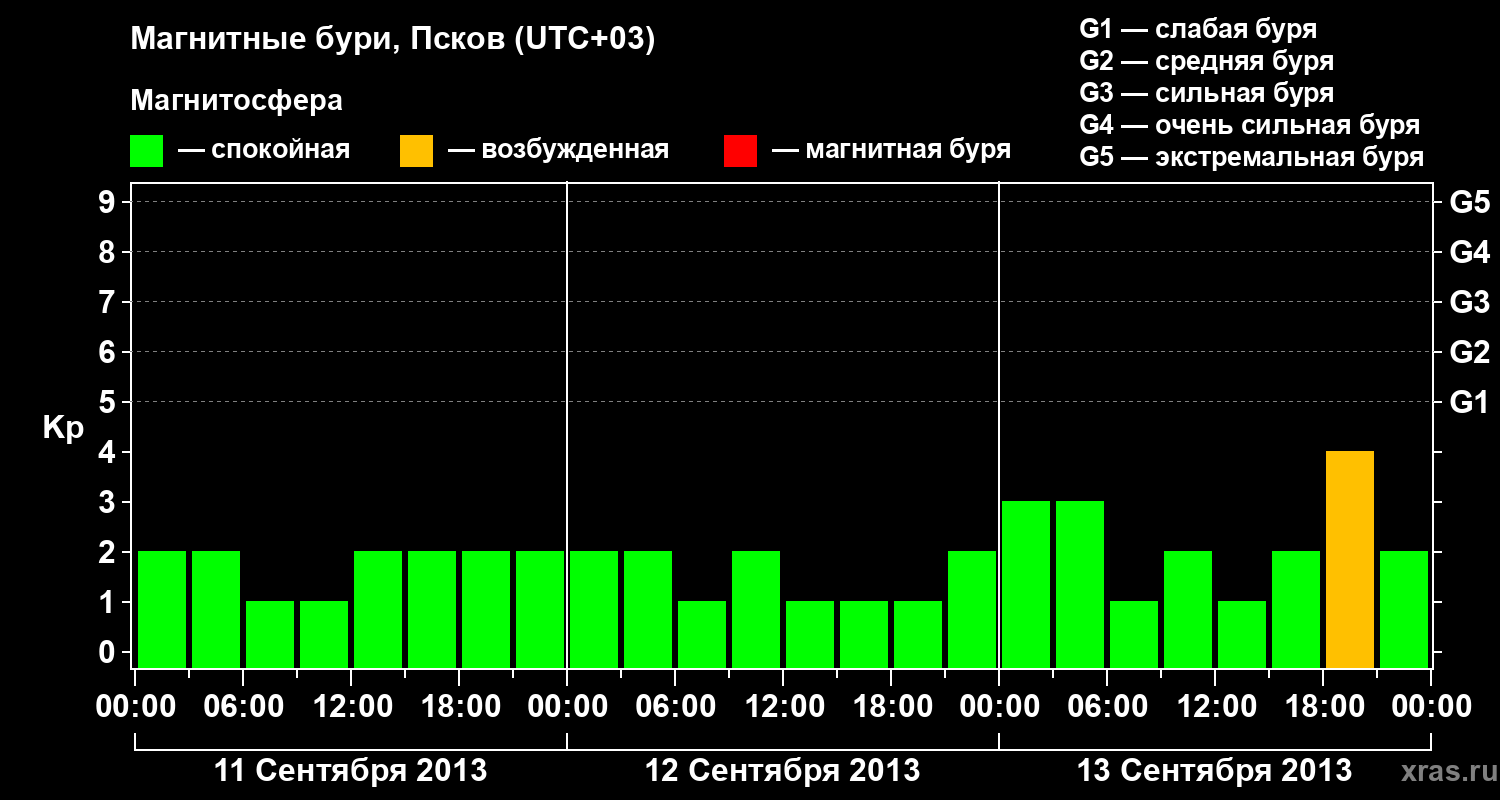Click the '12:00' tick label for 11 September

(x=351, y=707)
